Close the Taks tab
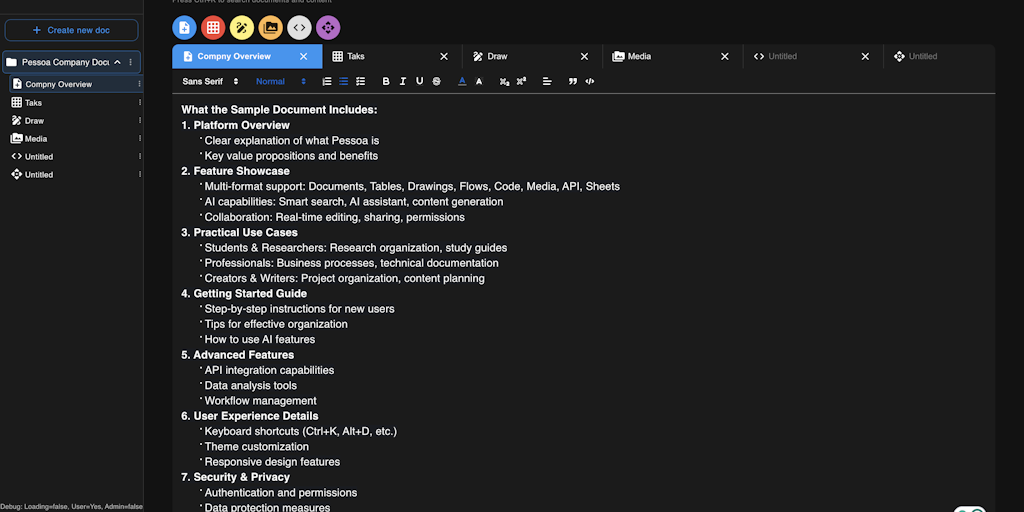The width and height of the screenshot is (1024, 512). pos(444,57)
